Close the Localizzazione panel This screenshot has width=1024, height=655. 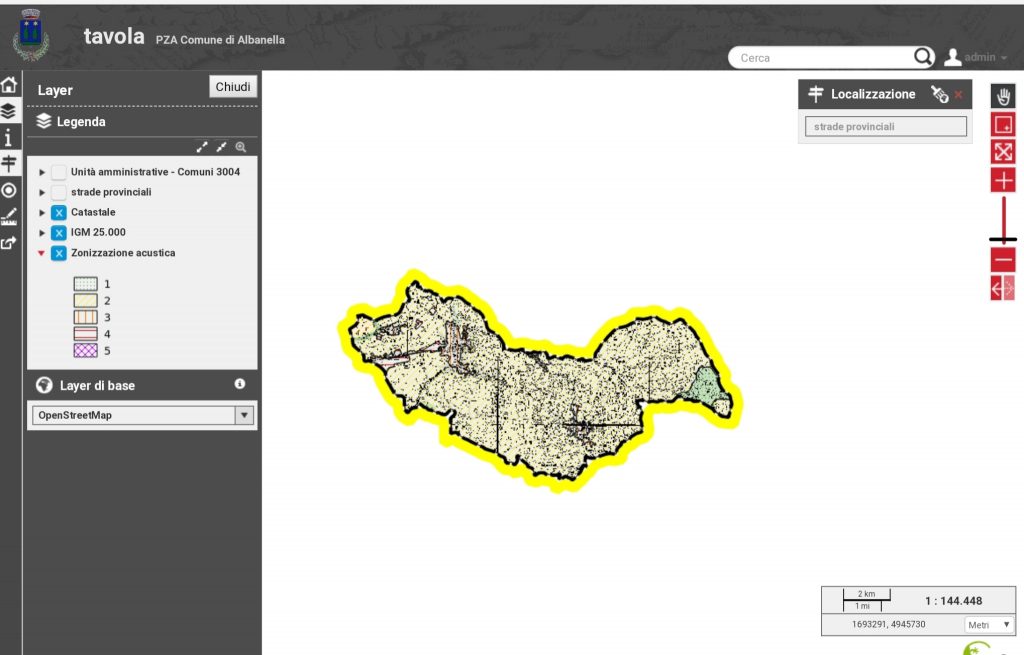958,95
